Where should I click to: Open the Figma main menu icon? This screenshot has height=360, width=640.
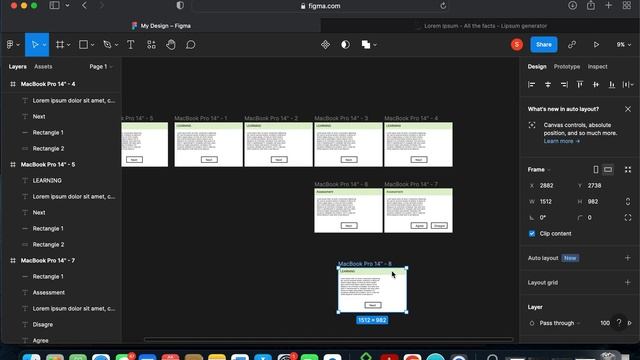tap(10, 44)
